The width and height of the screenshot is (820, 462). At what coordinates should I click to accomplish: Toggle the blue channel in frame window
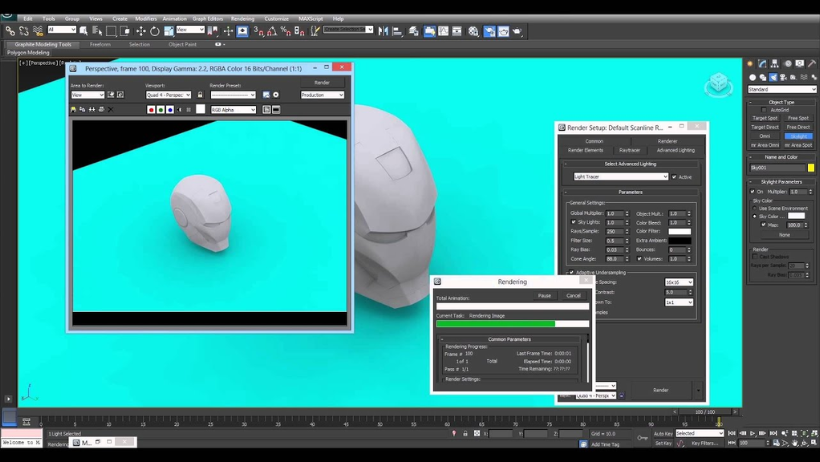[x=170, y=109]
